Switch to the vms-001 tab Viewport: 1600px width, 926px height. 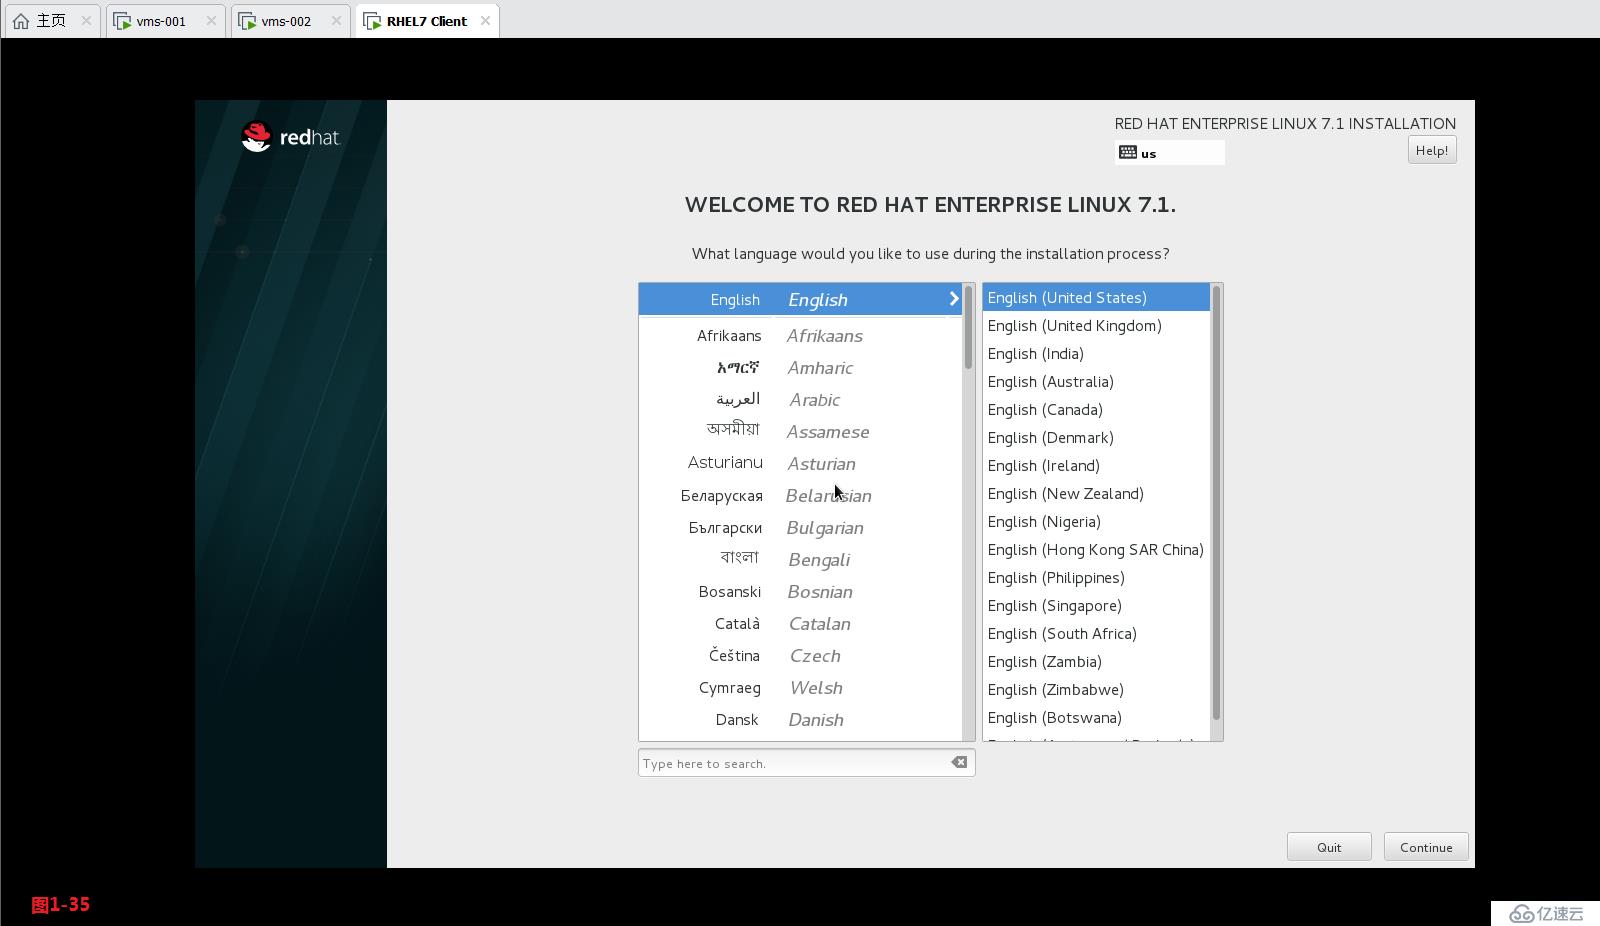[164, 21]
